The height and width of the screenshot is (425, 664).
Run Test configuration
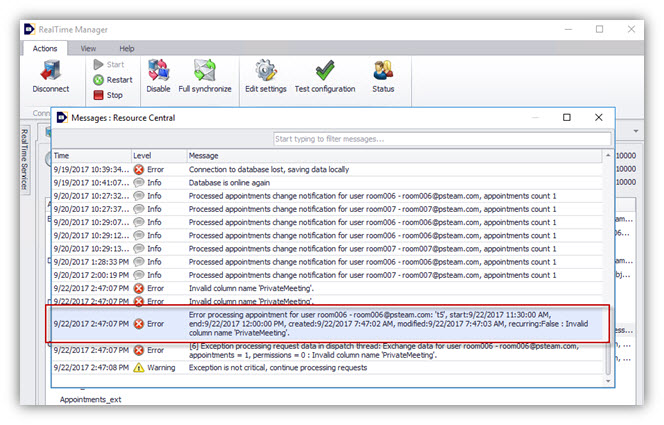[325, 76]
